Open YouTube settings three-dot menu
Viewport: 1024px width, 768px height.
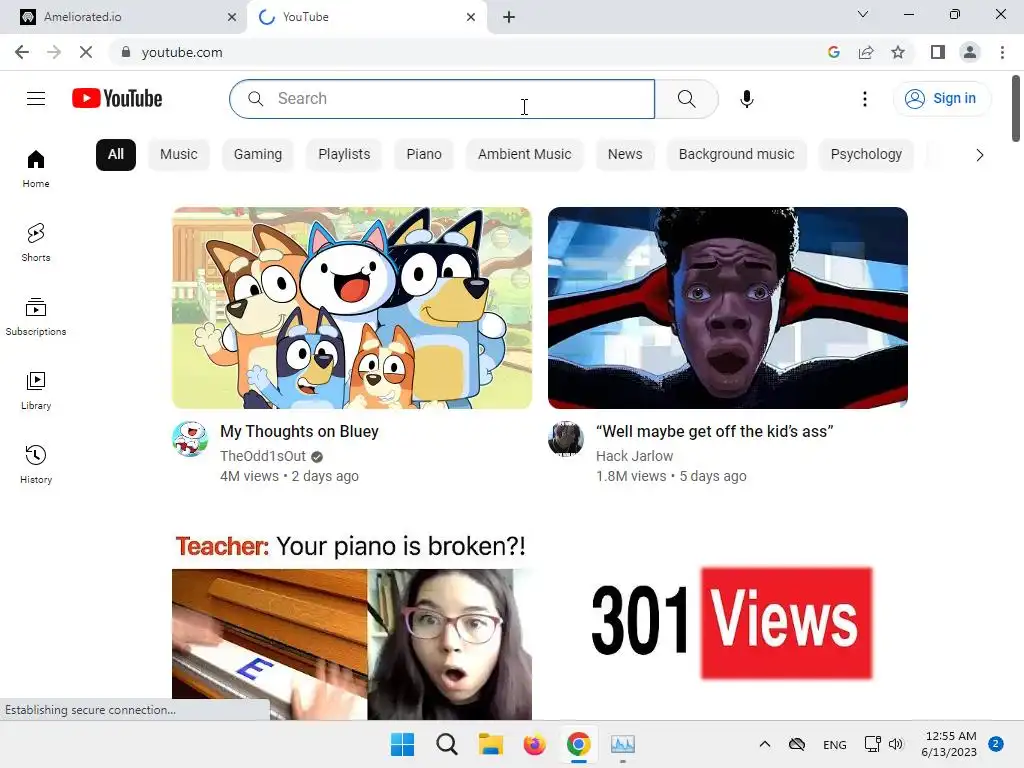tap(865, 99)
